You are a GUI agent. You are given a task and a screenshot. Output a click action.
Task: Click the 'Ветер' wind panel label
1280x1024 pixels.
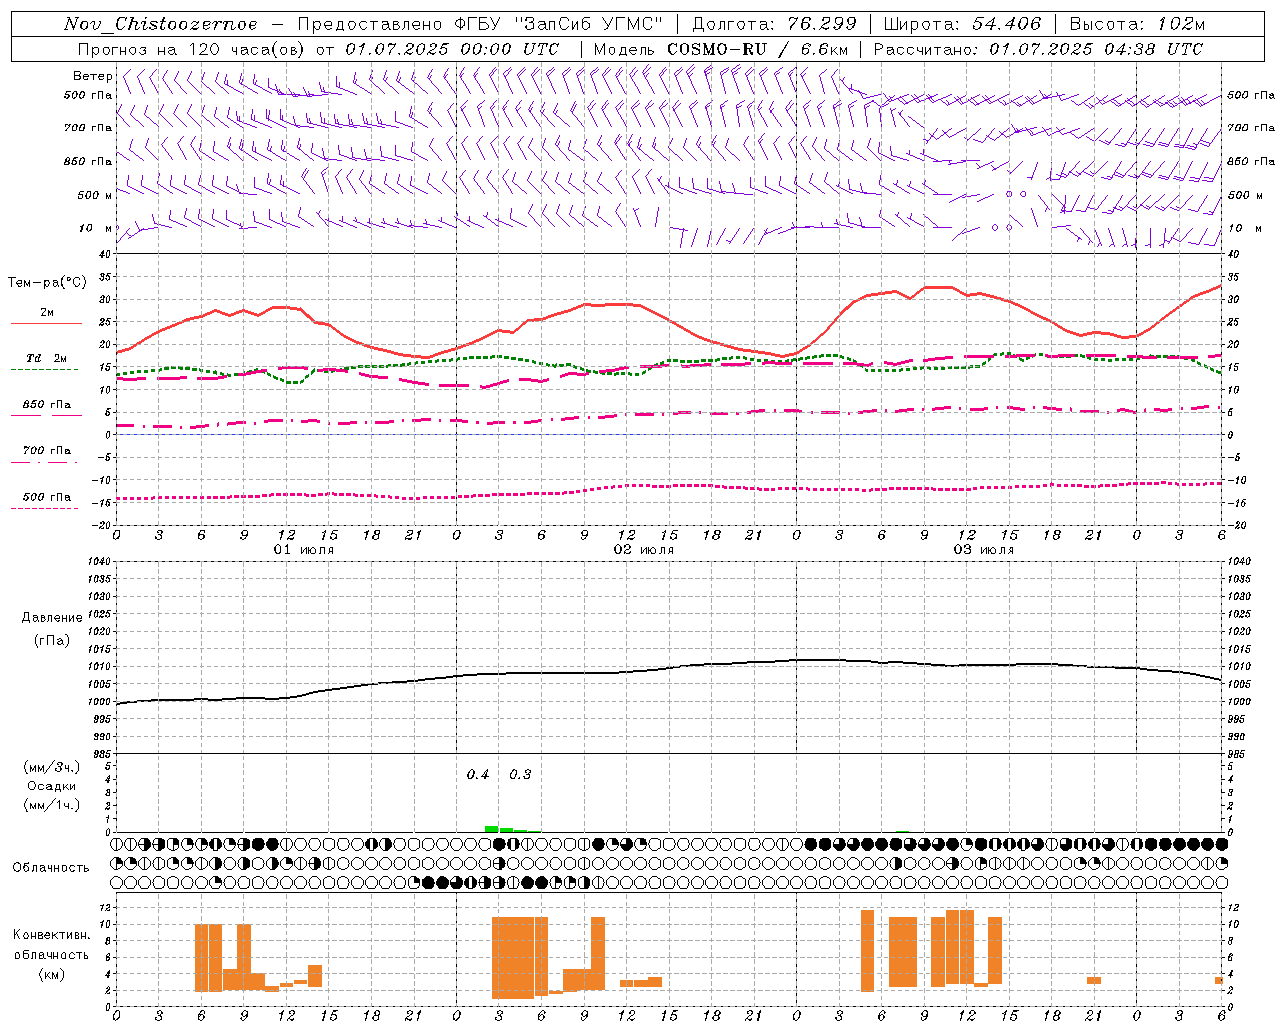[x=92, y=76]
